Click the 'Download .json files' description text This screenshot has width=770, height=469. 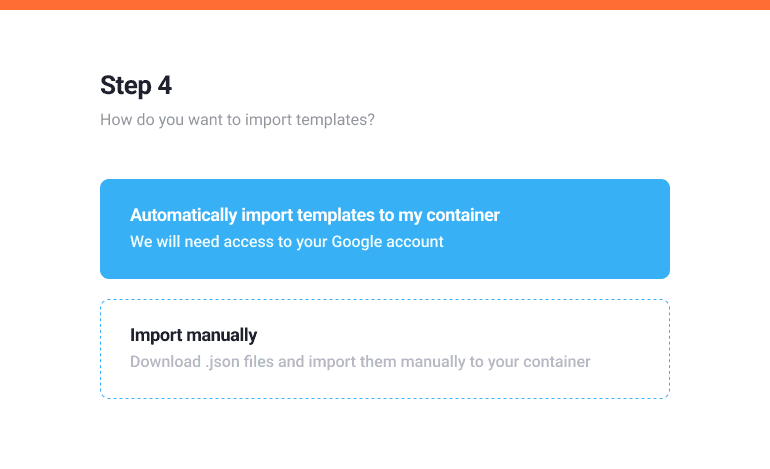(360, 361)
